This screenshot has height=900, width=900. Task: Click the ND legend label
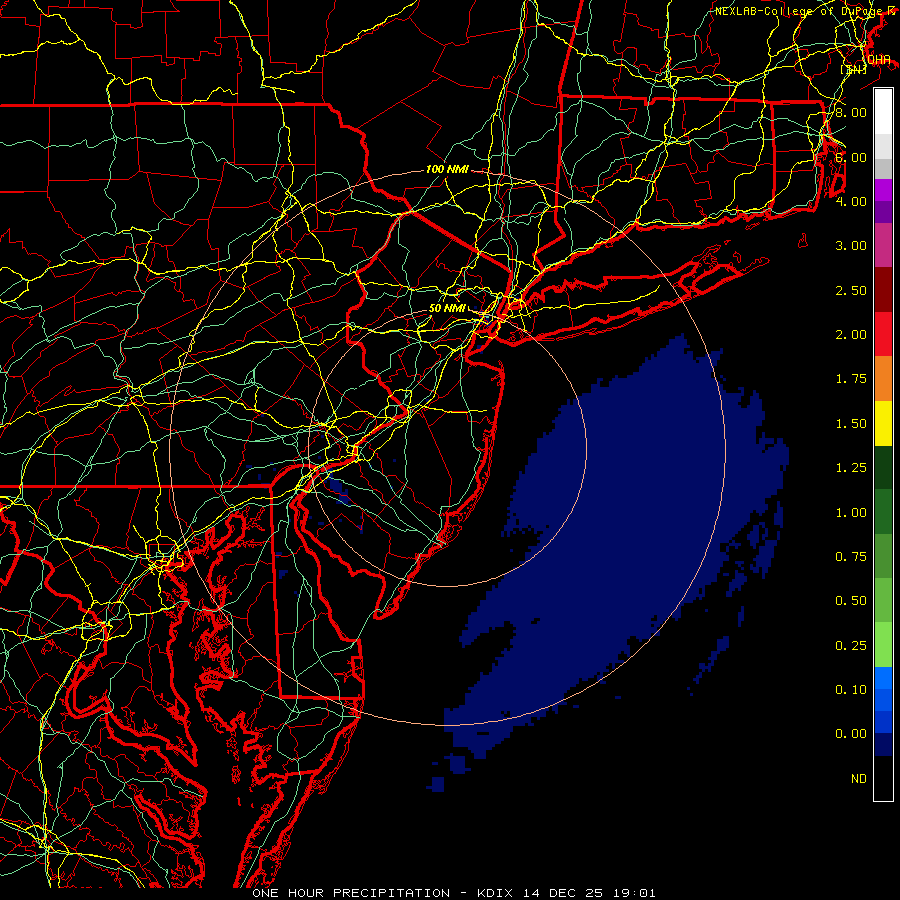858,779
